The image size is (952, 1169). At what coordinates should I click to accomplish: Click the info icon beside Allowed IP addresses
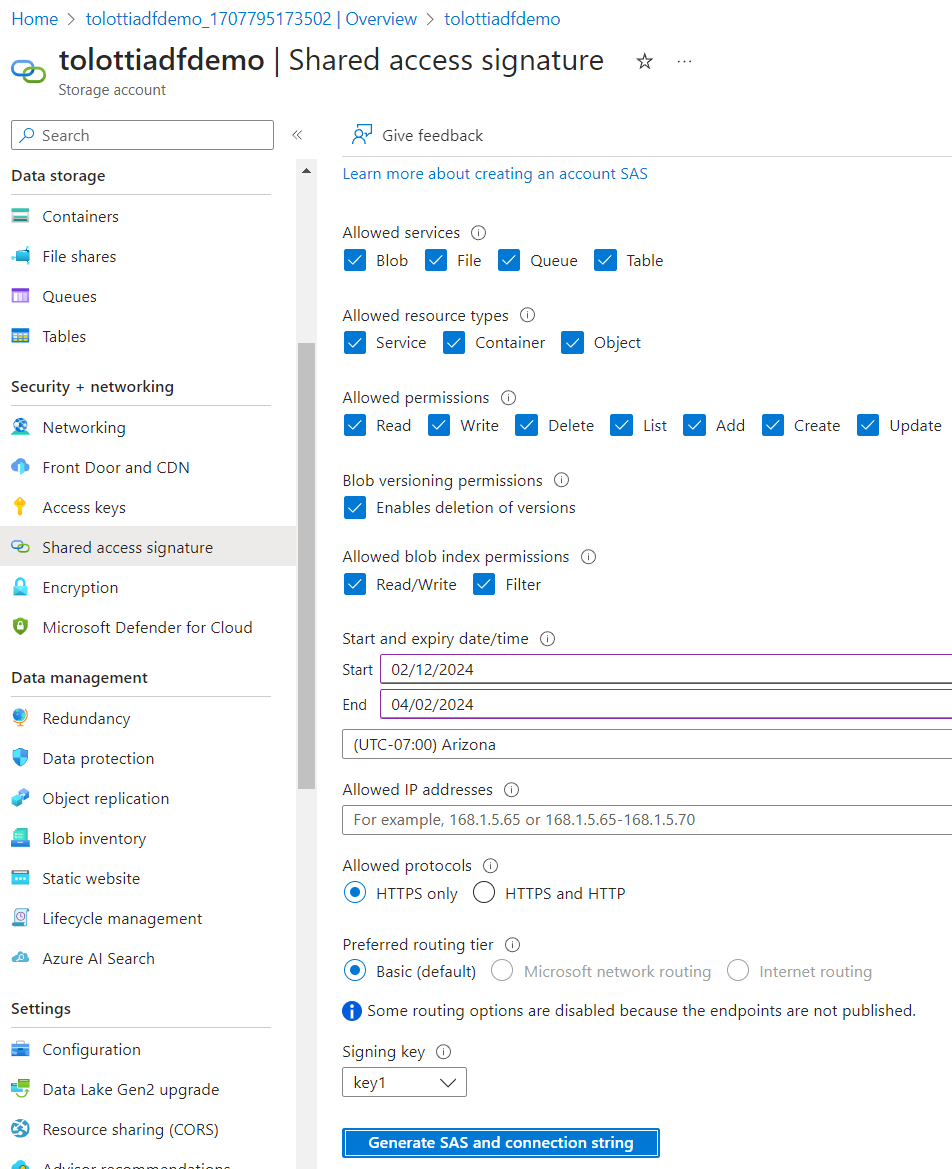[x=512, y=790]
